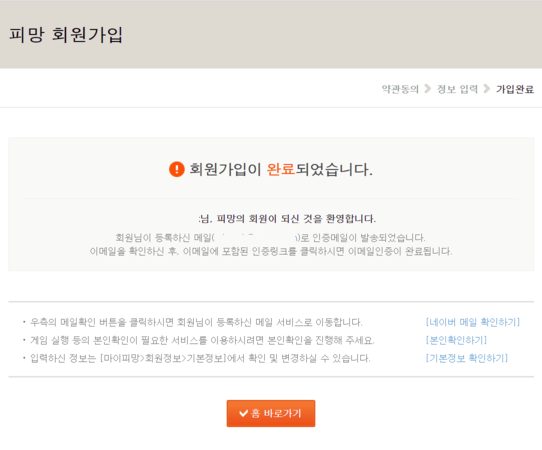Screen dimensions: 542x450
Task: Click the chevron arrow after 정보 입력
Action: (486, 88)
